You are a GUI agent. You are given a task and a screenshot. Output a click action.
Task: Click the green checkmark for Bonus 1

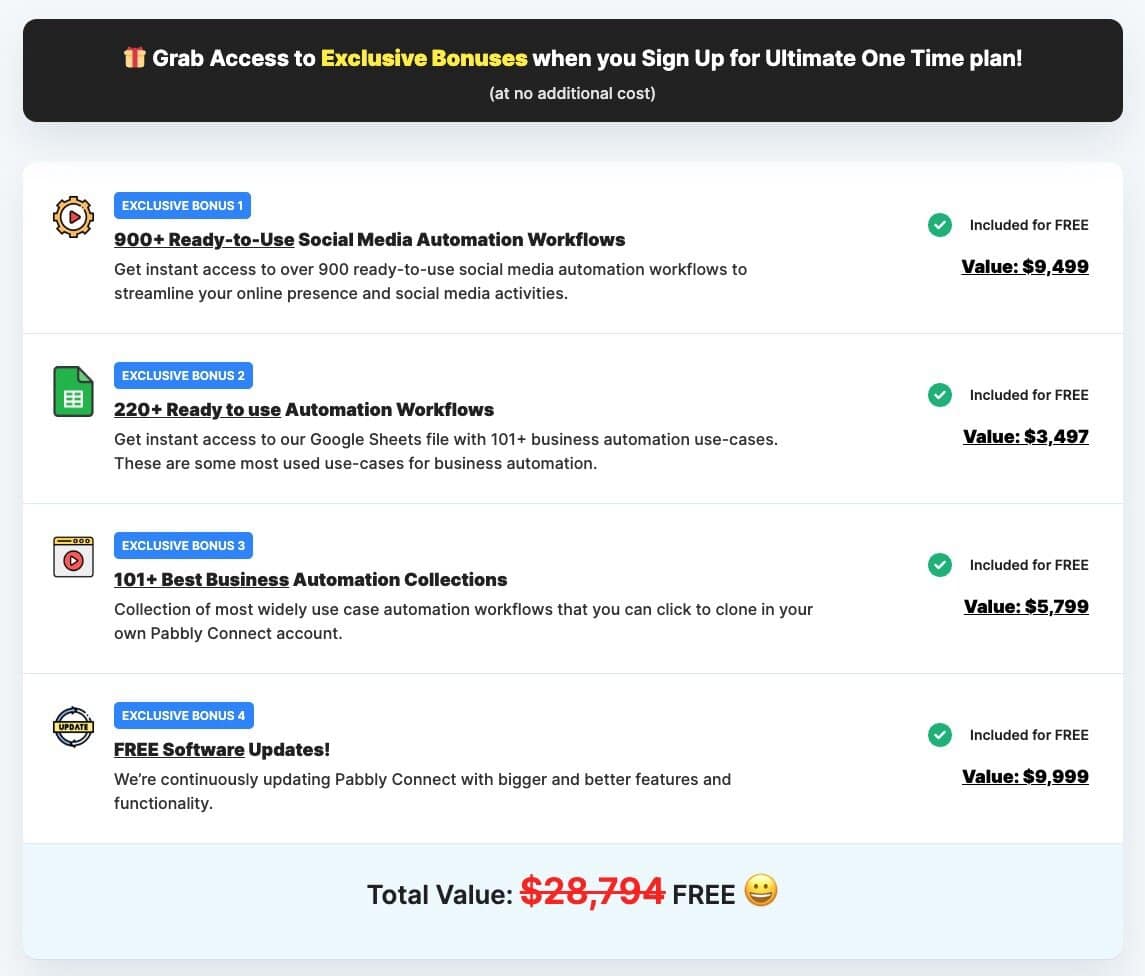pos(940,225)
